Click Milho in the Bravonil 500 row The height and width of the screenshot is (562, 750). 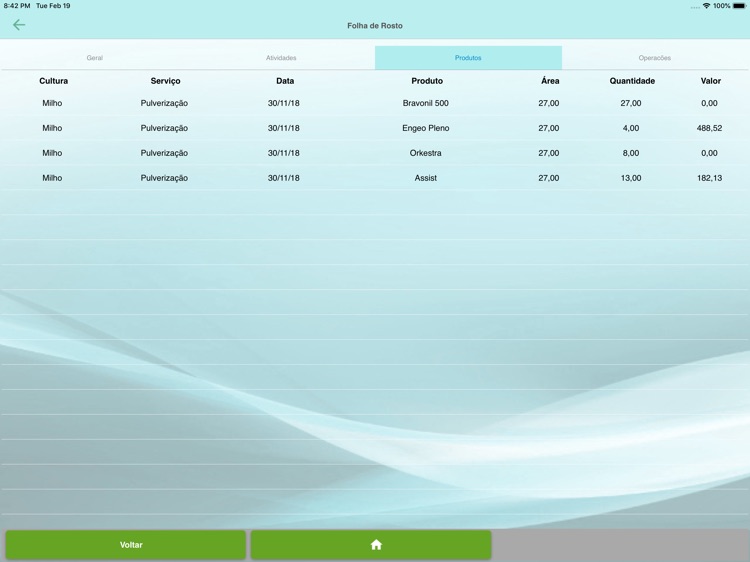52,103
